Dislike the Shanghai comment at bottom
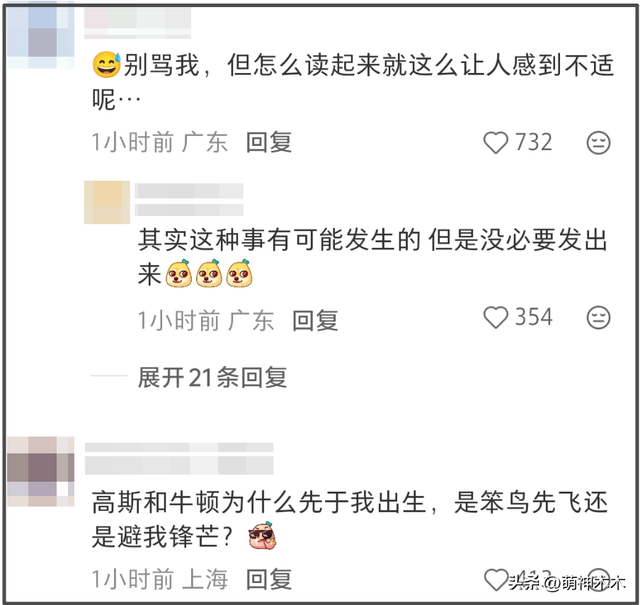Screen dimensions: 640x605 click(599, 580)
